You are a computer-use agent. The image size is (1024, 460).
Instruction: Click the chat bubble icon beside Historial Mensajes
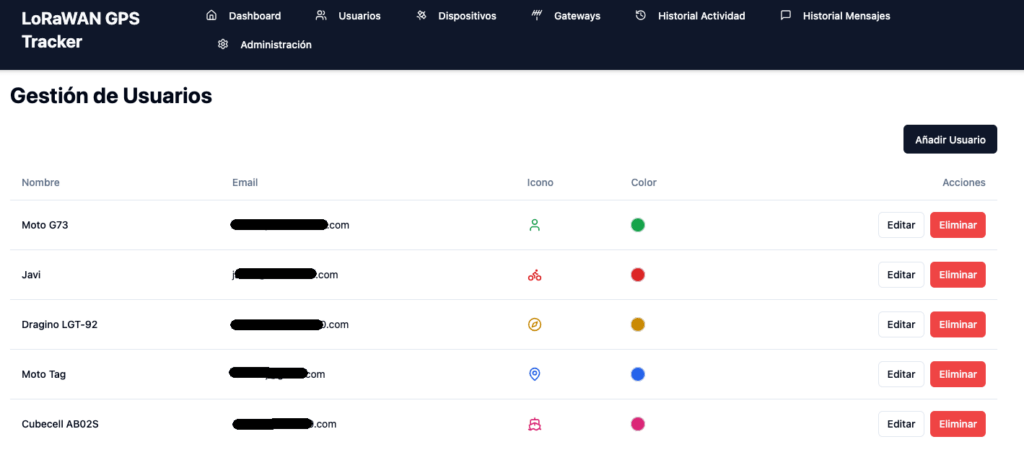(785, 16)
